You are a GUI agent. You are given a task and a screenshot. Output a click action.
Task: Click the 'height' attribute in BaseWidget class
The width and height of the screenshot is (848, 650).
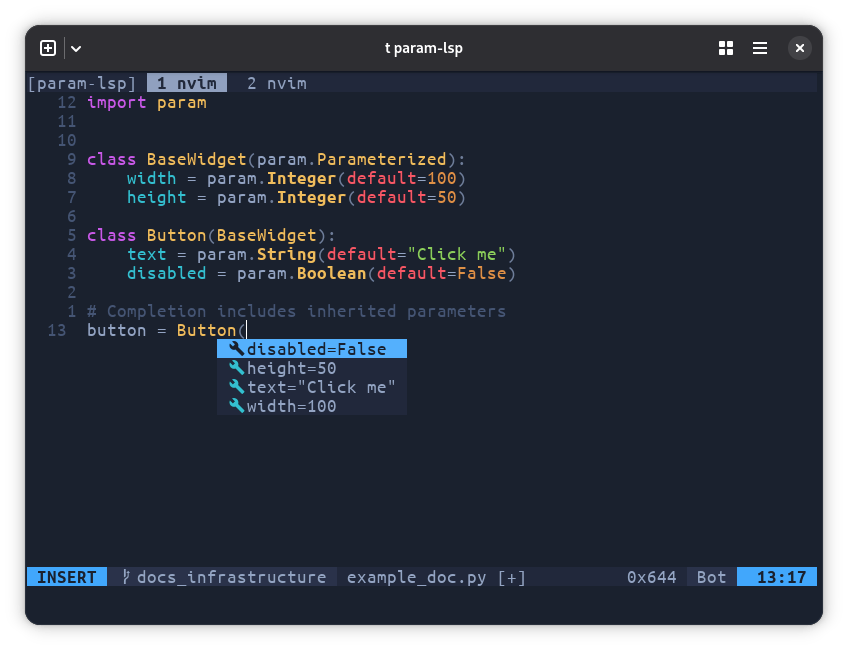coord(156,197)
